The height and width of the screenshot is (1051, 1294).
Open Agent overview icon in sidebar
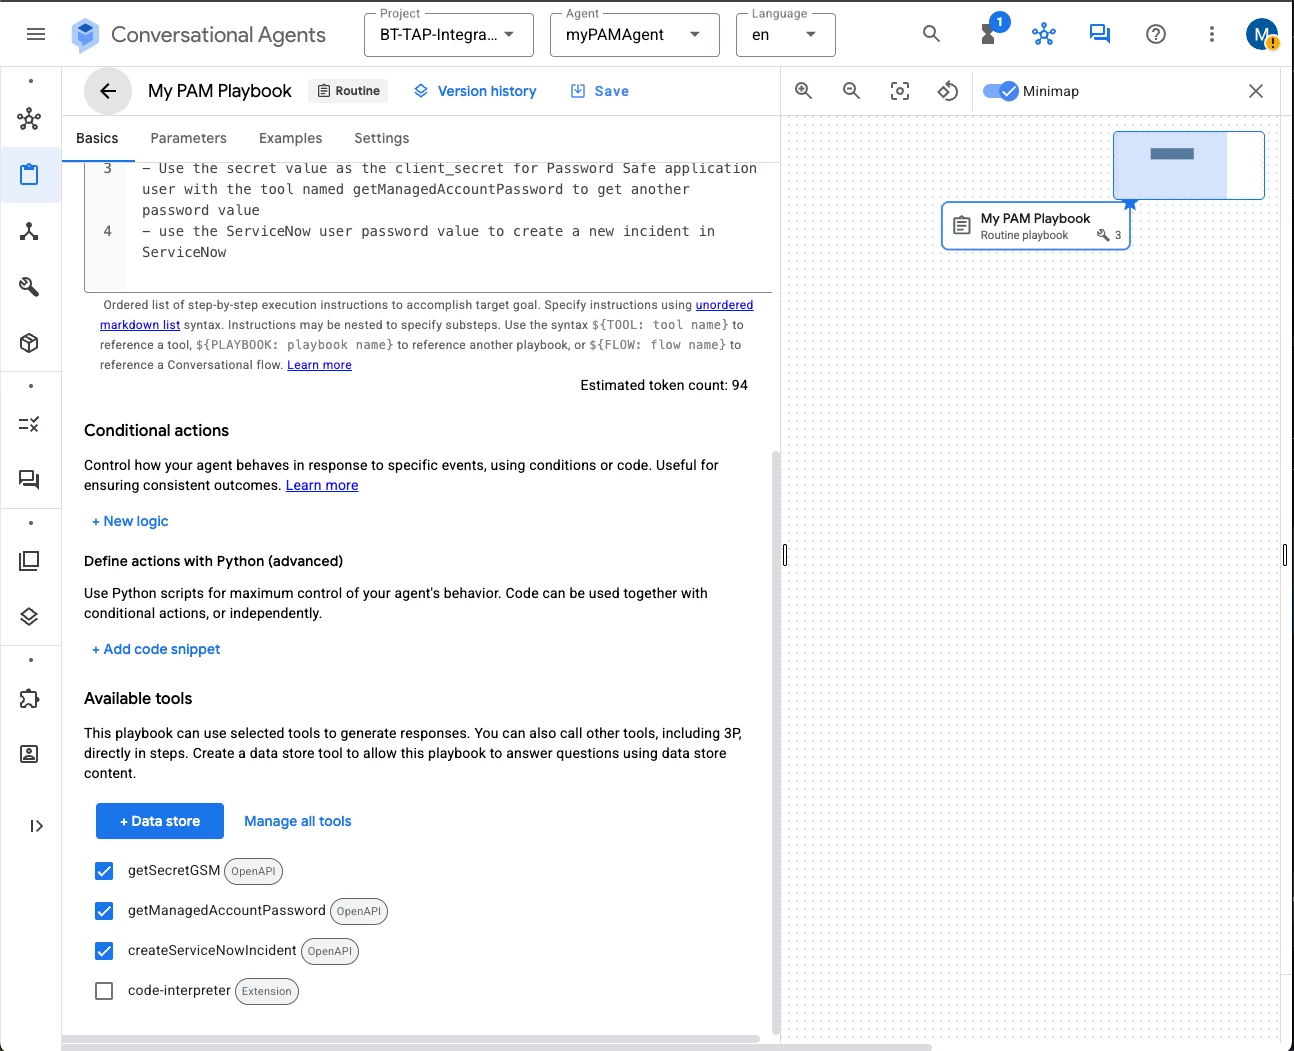coord(29,120)
